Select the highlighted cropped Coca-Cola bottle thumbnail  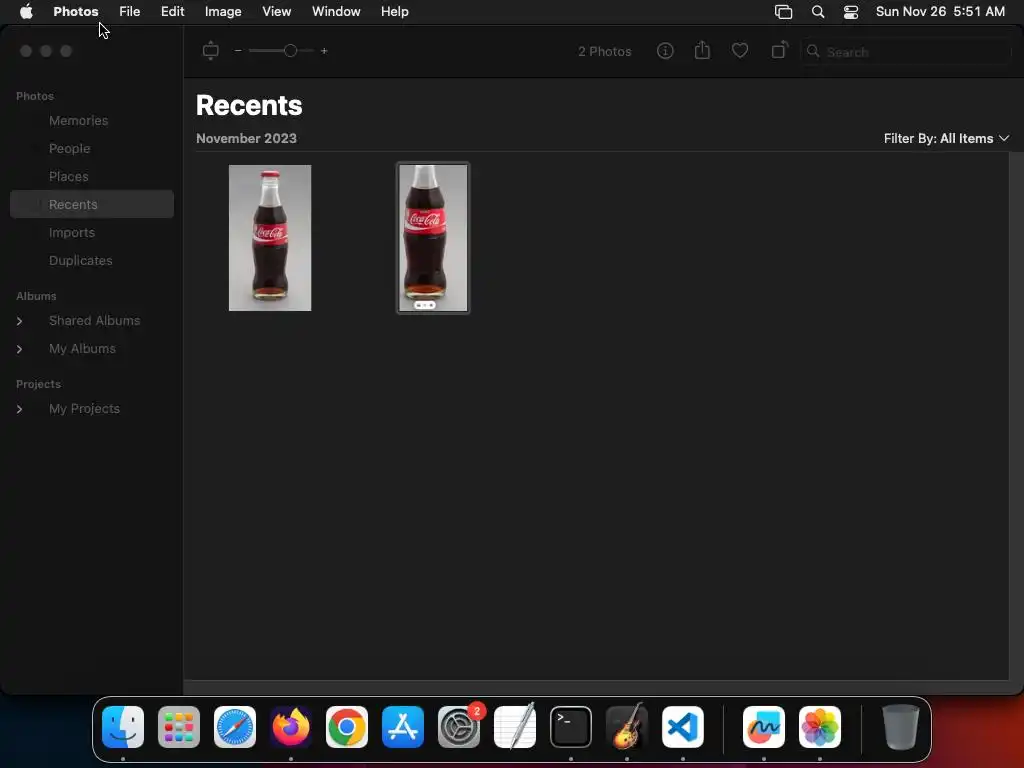(433, 238)
